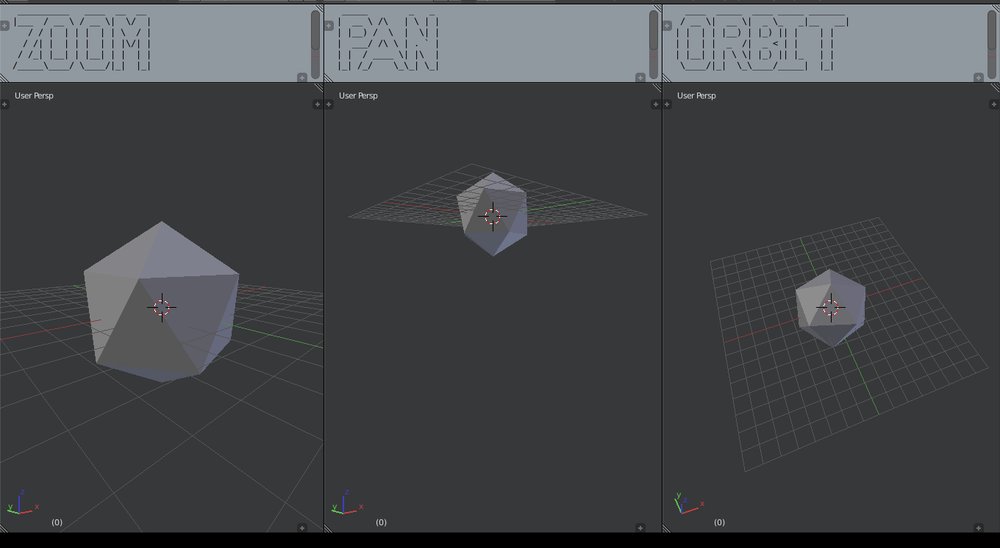Image resolution: width=1000 pixels, height=548 pixels.
Task: Show properties plus at PAN viewport top-right
Action: 656,104
